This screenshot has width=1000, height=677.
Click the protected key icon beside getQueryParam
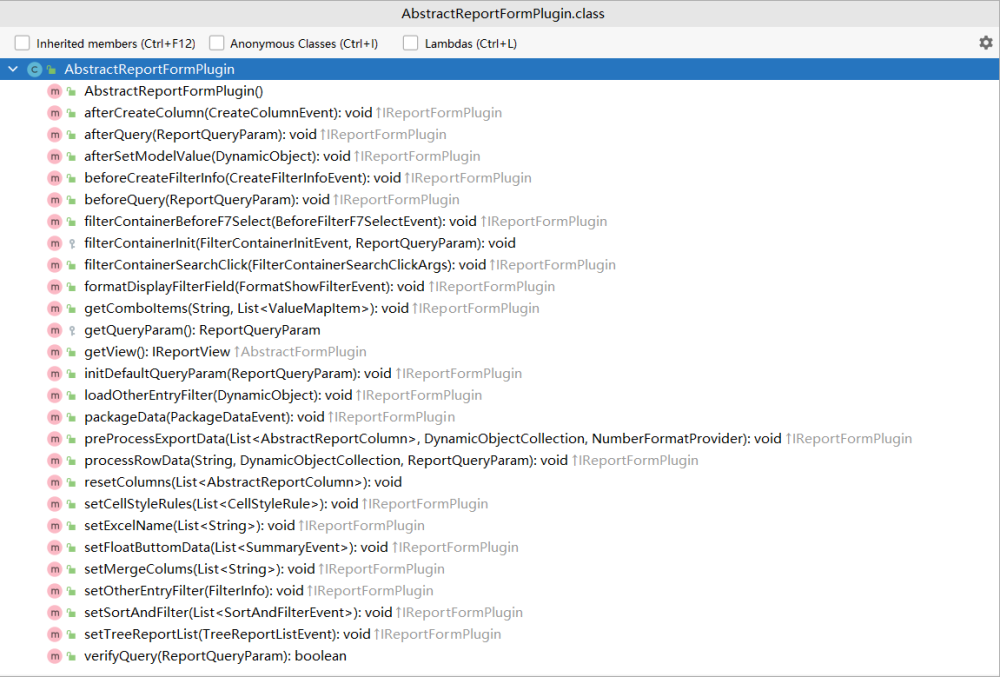[x=72, y=330]
